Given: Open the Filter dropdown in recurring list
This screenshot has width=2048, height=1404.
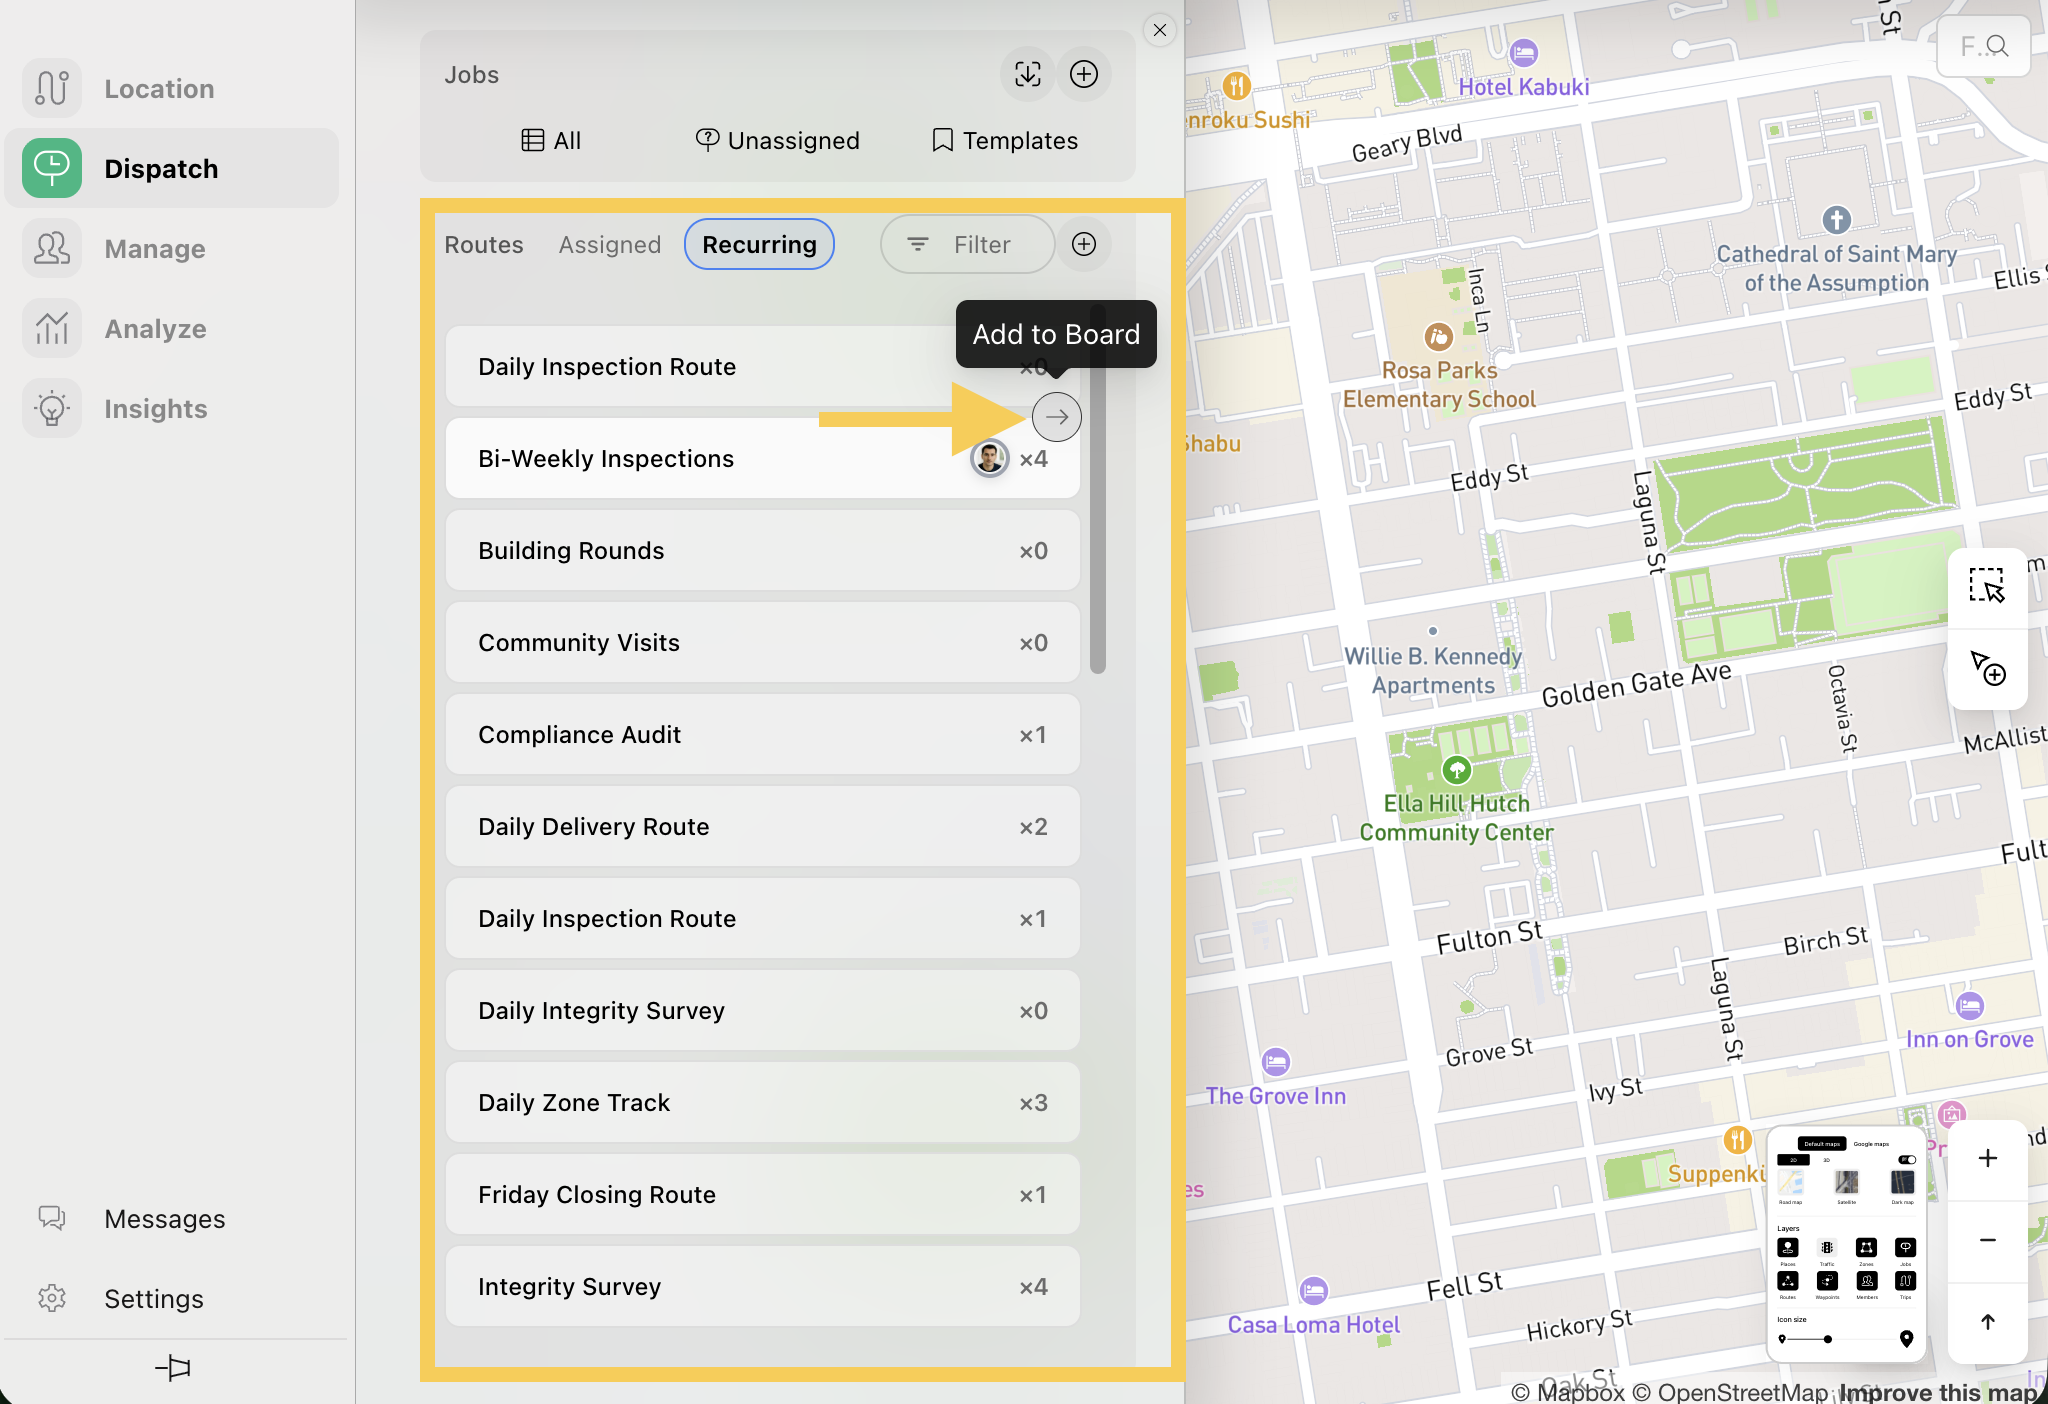Looking at the screenshot, I should (966, 245).
